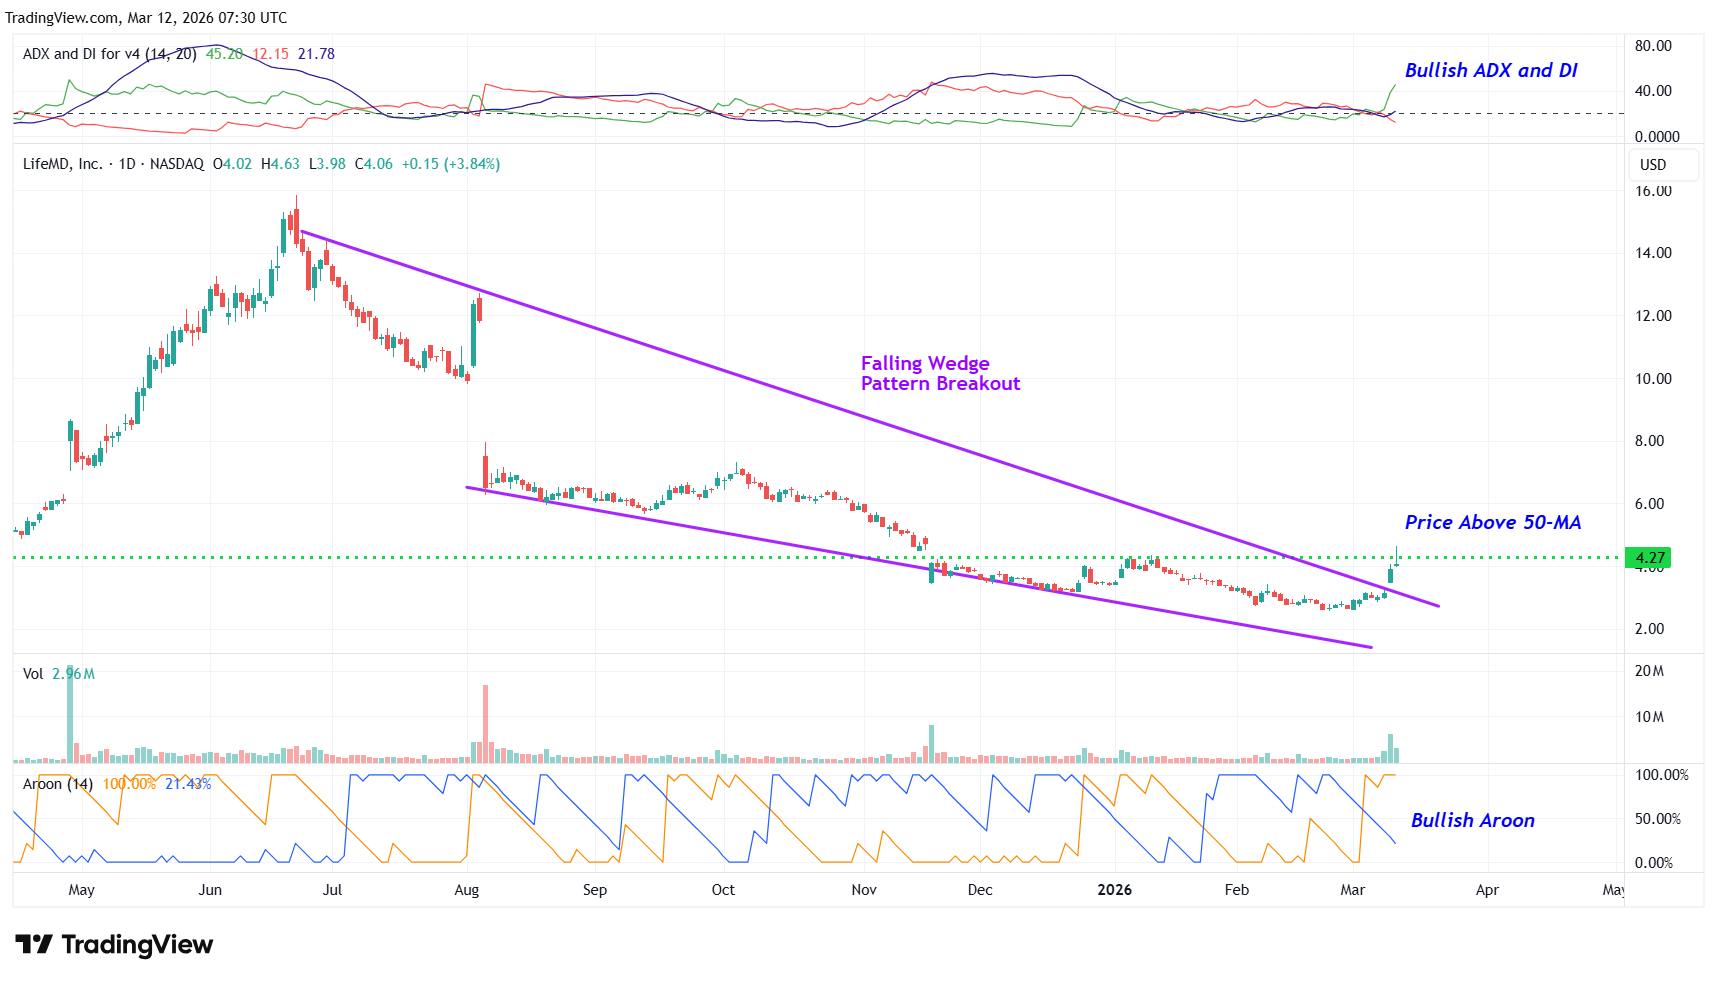Select the Bullish Aroon text label
Image resolution: width=1717 pixels, height=982 pixels.
tap(1472, 820)
